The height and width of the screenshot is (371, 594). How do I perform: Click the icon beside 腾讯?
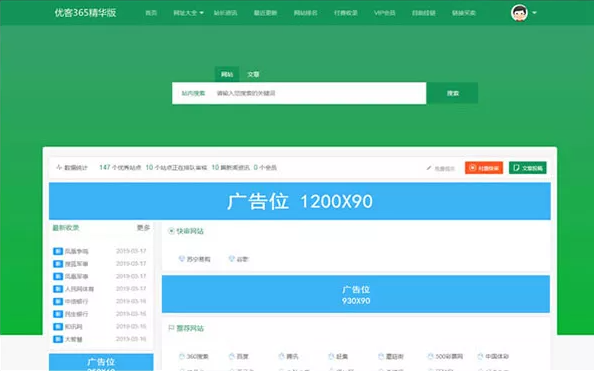click(281, 356)
